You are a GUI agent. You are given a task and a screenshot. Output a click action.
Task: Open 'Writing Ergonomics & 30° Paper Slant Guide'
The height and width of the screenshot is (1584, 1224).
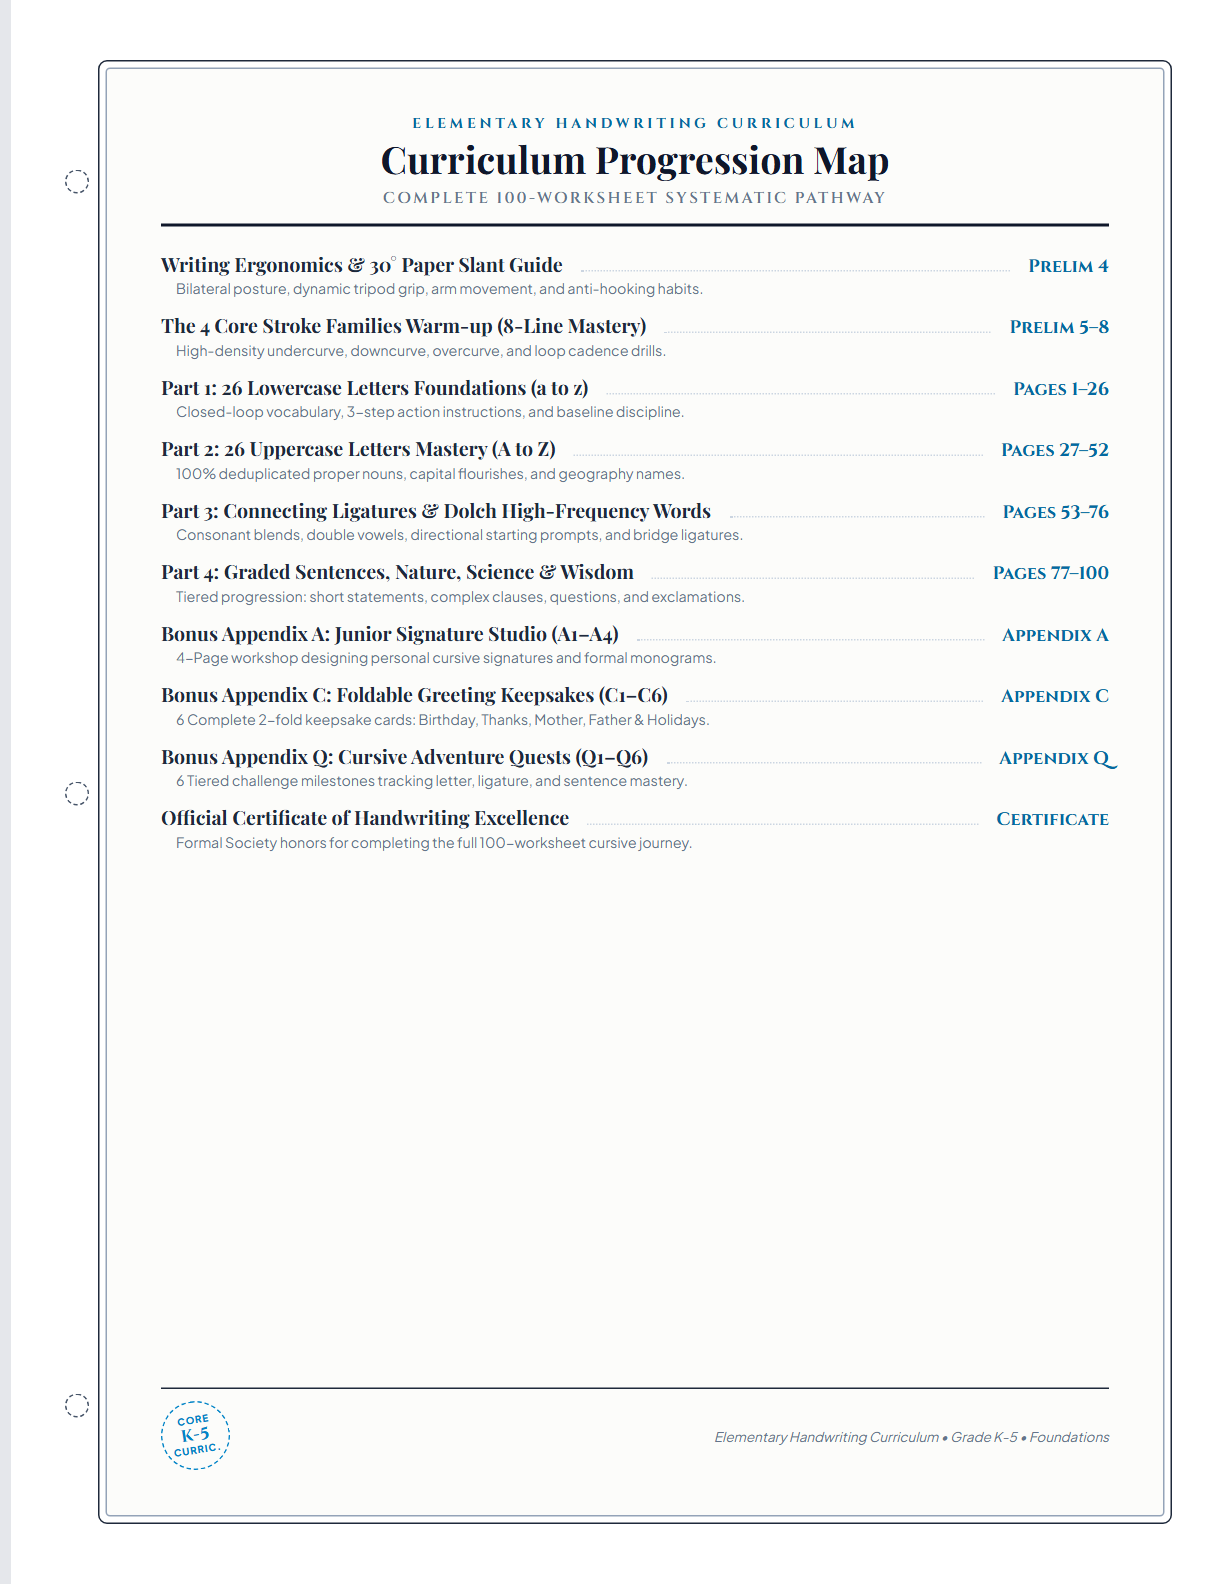click(362, 265)
